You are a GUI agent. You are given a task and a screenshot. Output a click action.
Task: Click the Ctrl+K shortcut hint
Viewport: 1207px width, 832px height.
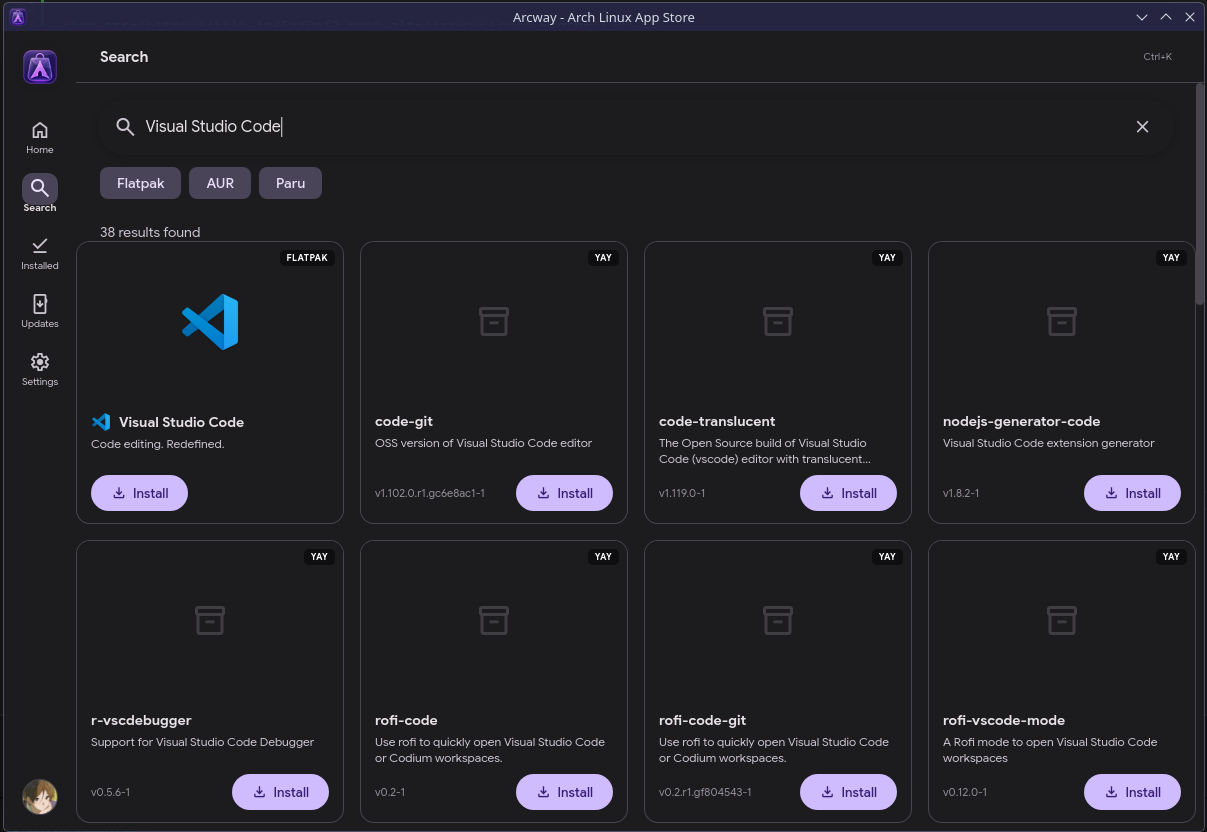1157,57
